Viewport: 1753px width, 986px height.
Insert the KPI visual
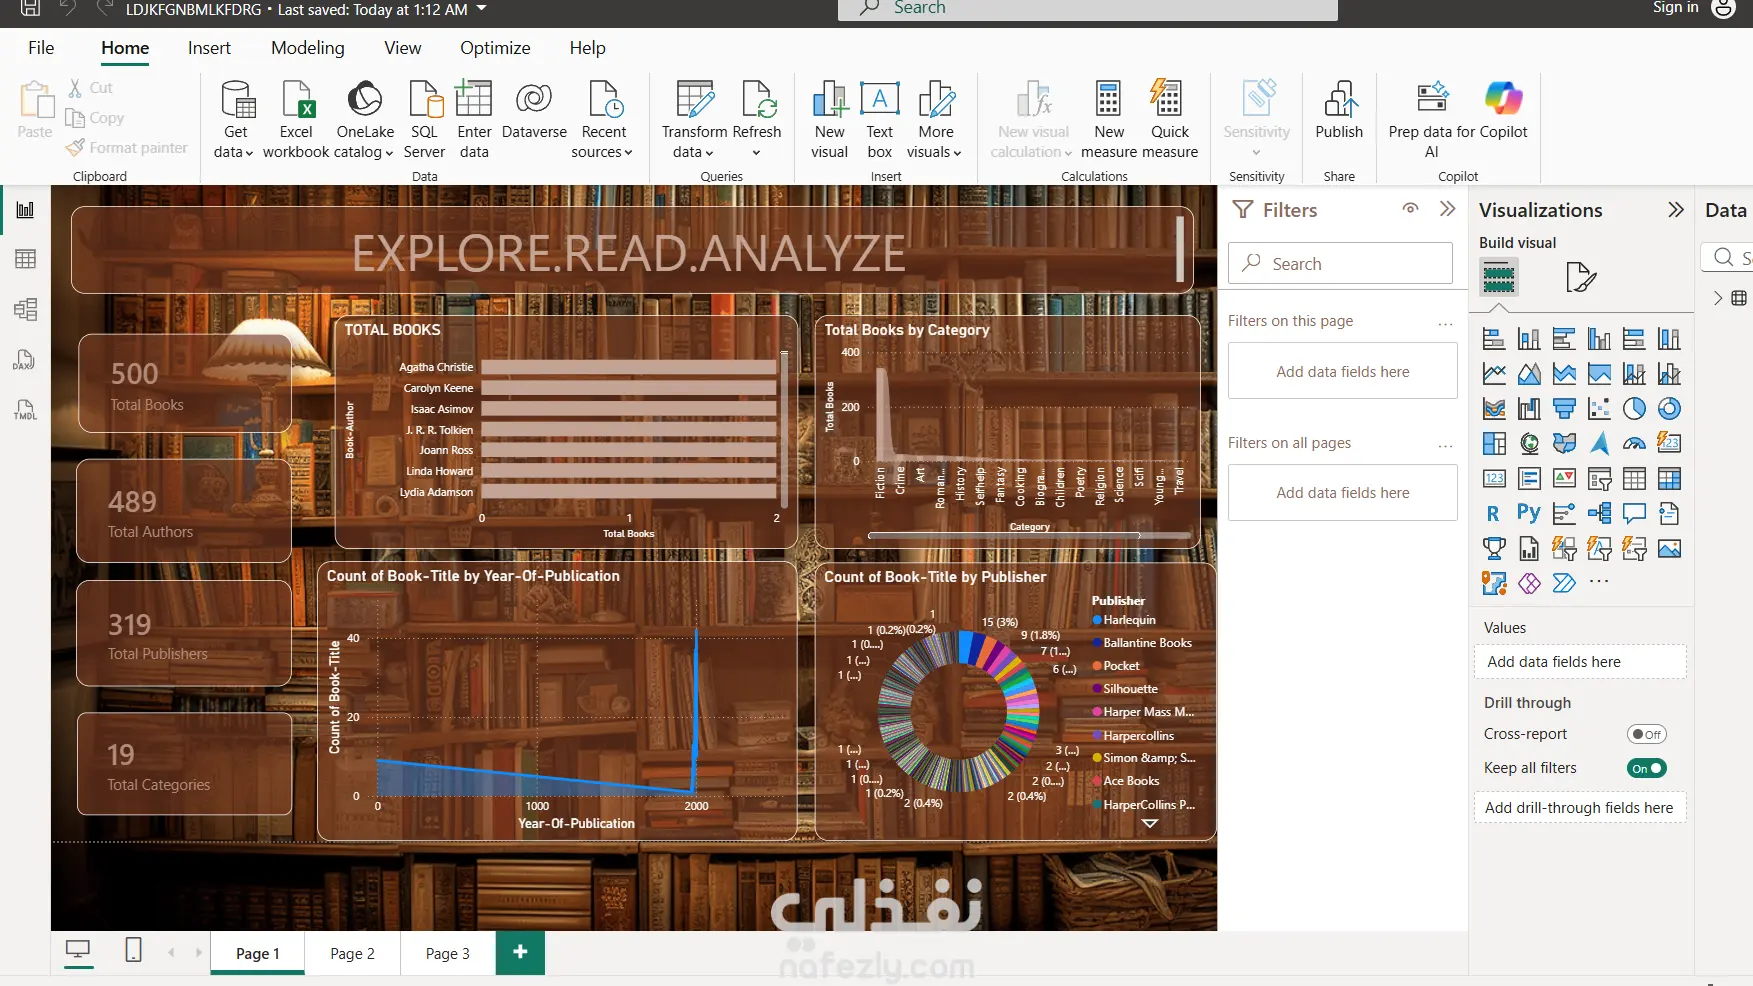(x=1564, y=478)
